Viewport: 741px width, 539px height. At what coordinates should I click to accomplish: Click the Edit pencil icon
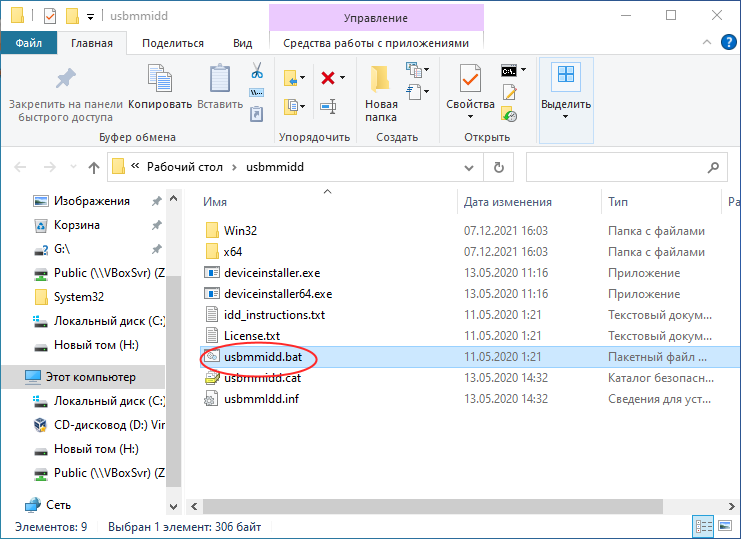click(509, 92)
